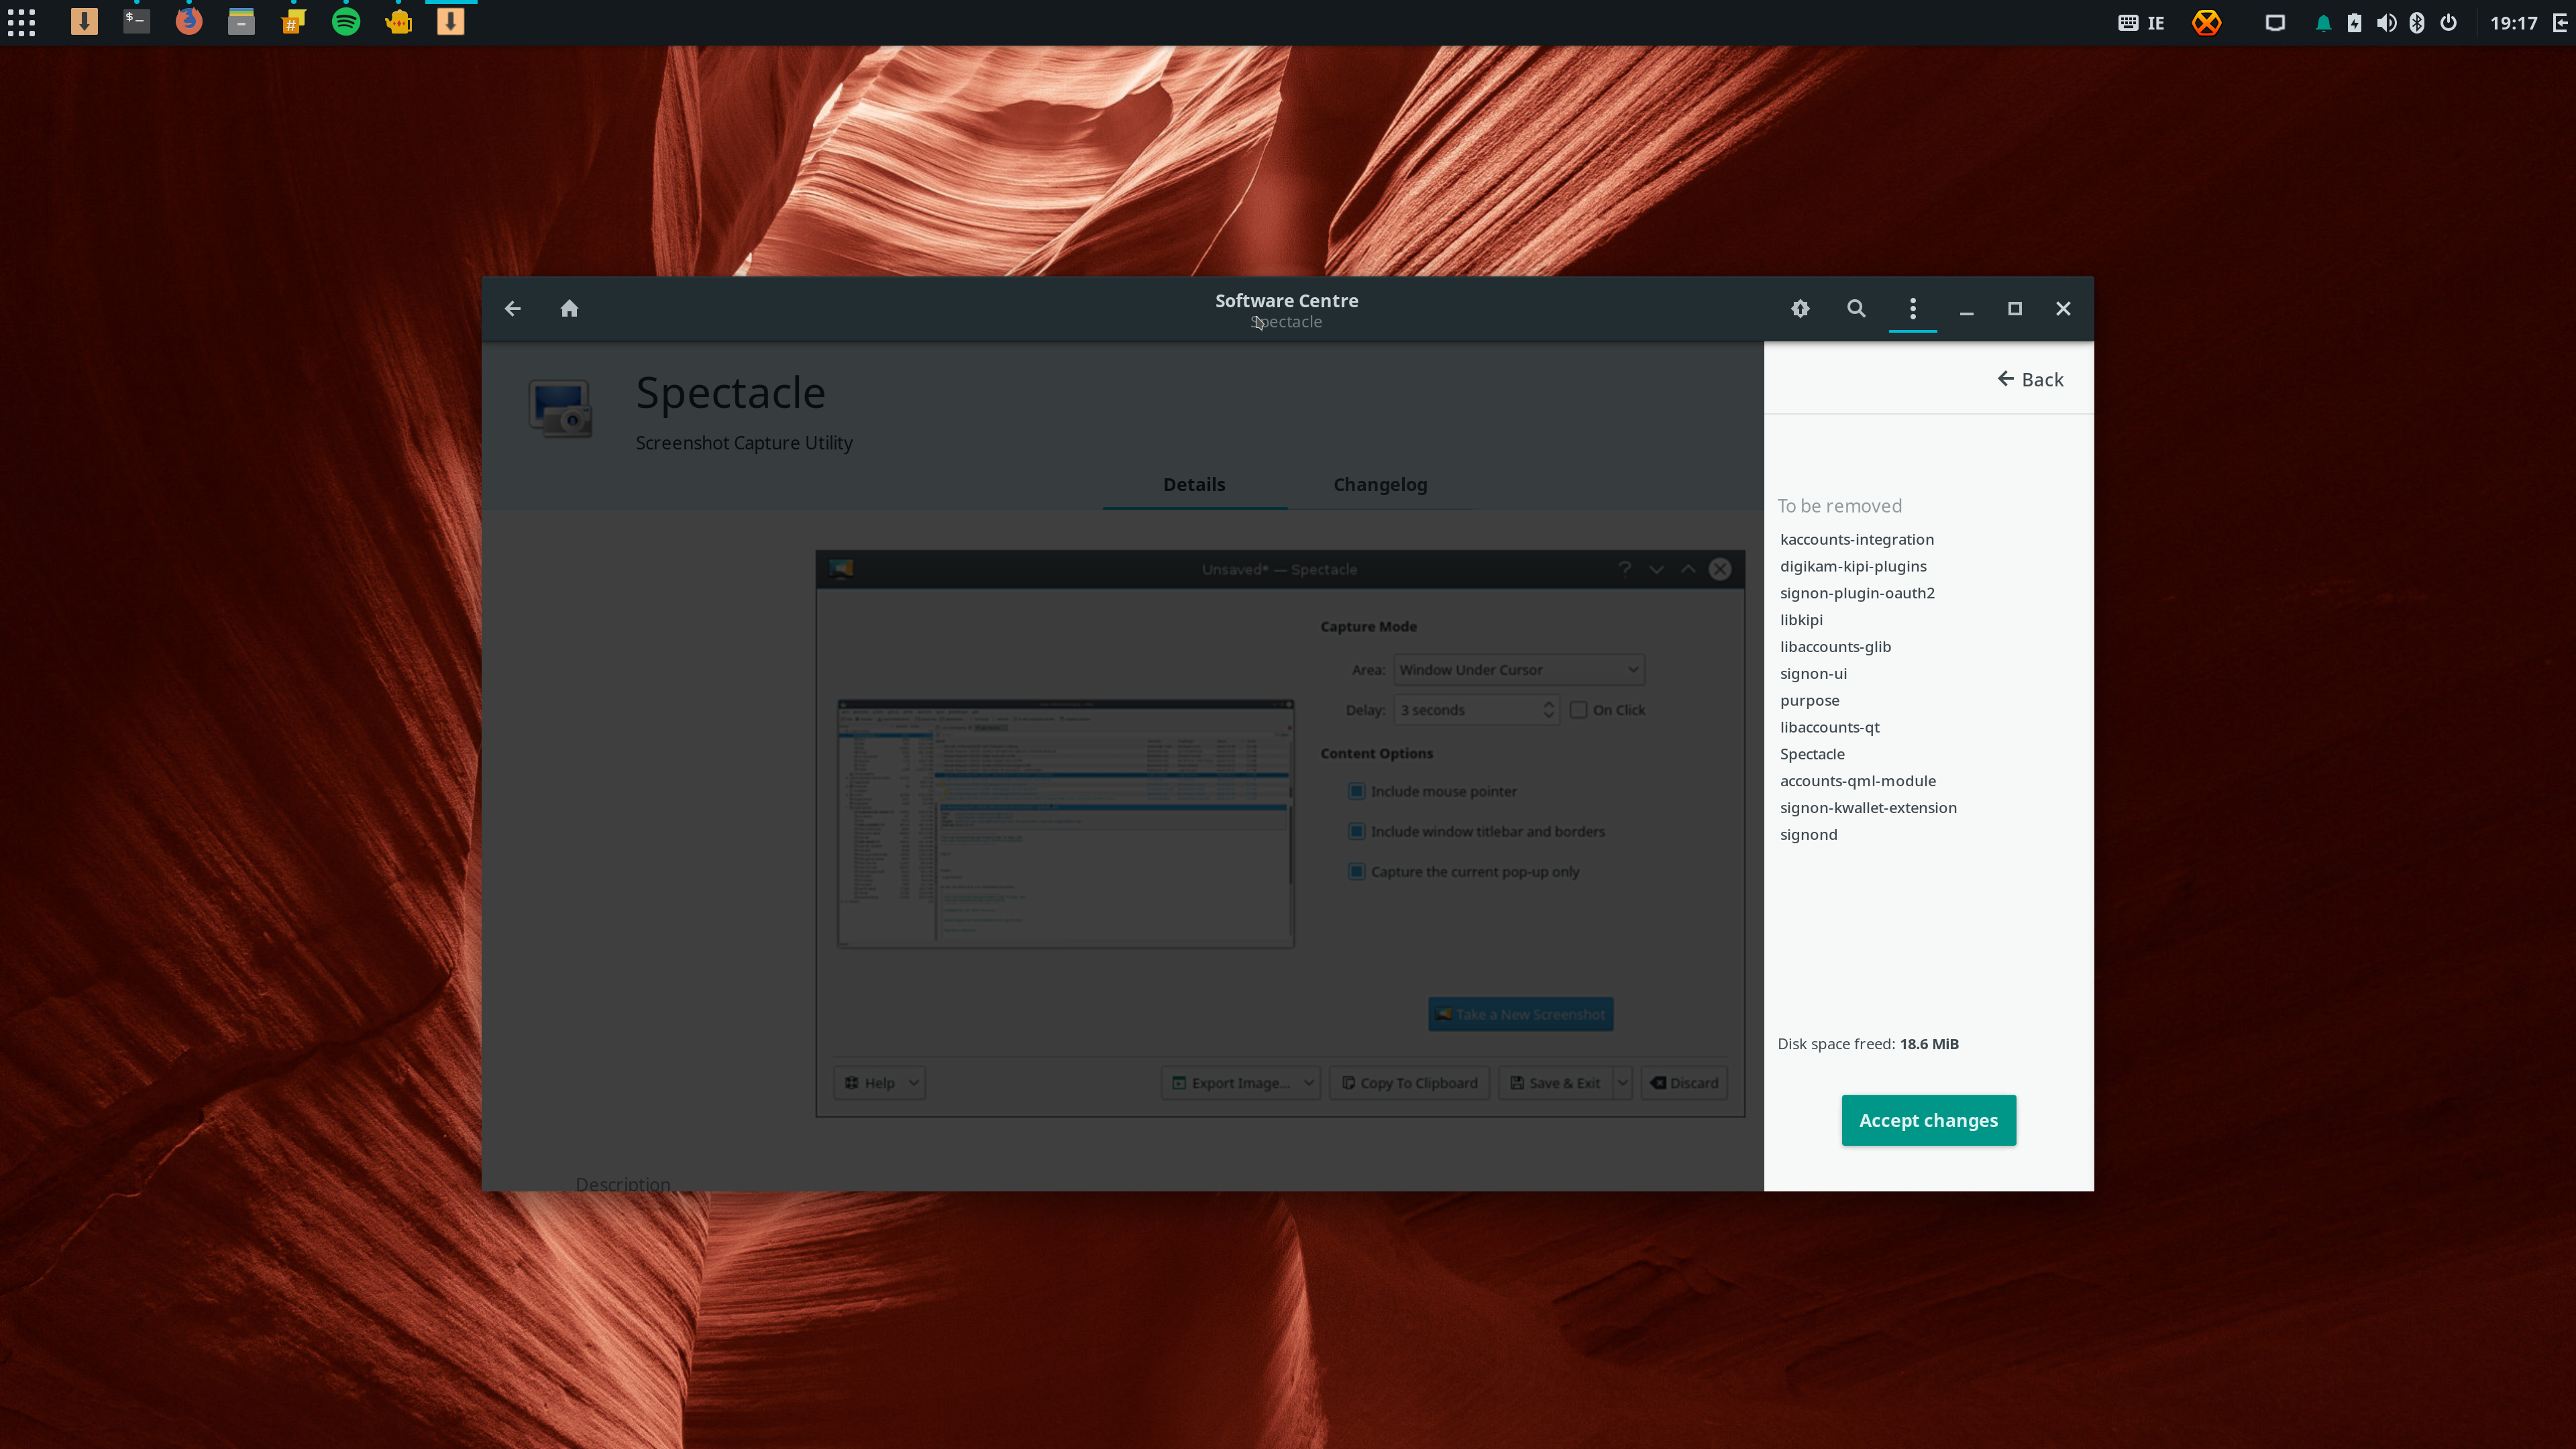Click the To be removed heading
The height and width of the screenshot is (1449, 2576).
1839,506
